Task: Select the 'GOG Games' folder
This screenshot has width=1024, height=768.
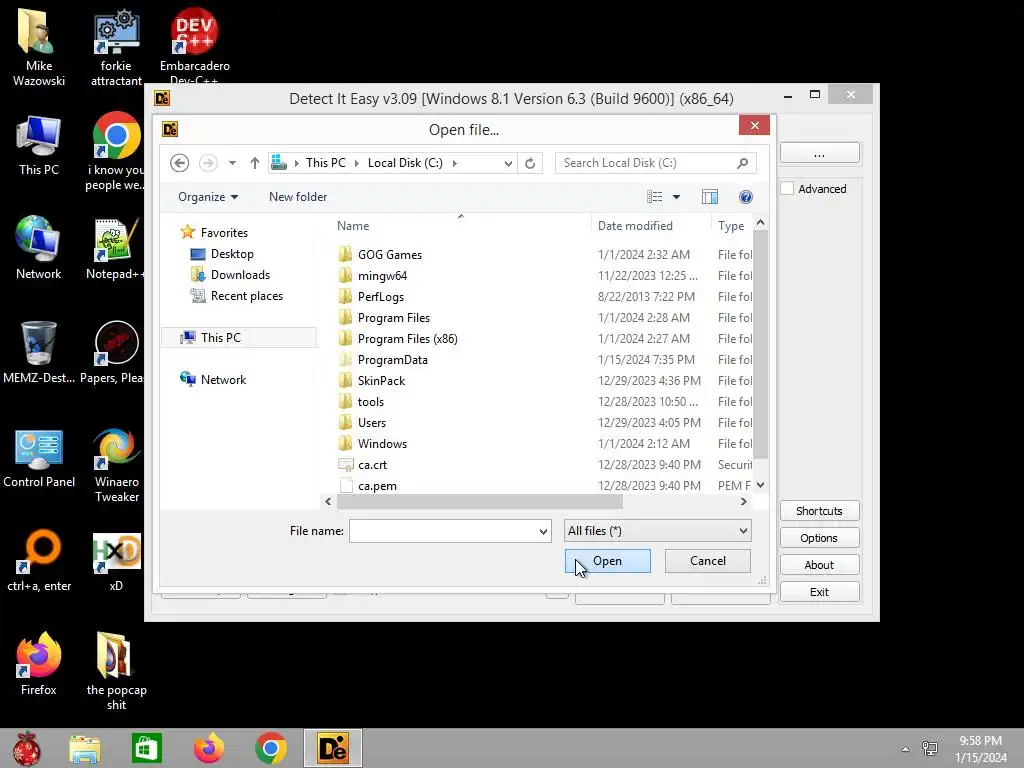Action: 390,255
